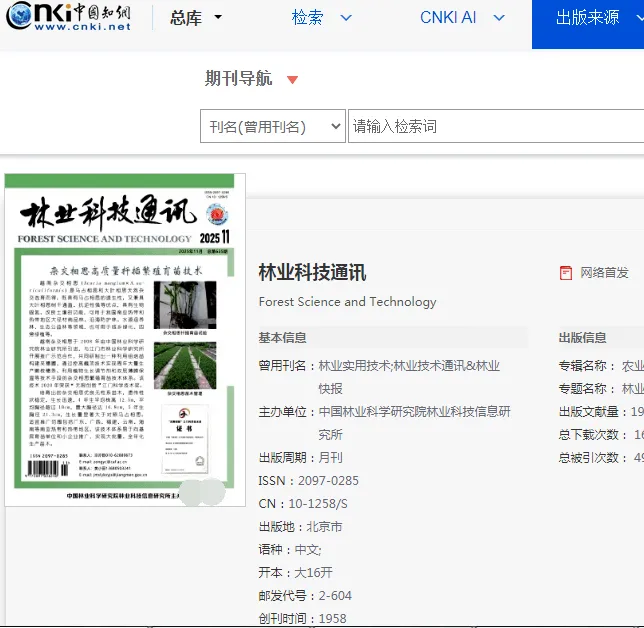
Task: Click the journal title 林业科技通讯
Action: click(312, 272)
